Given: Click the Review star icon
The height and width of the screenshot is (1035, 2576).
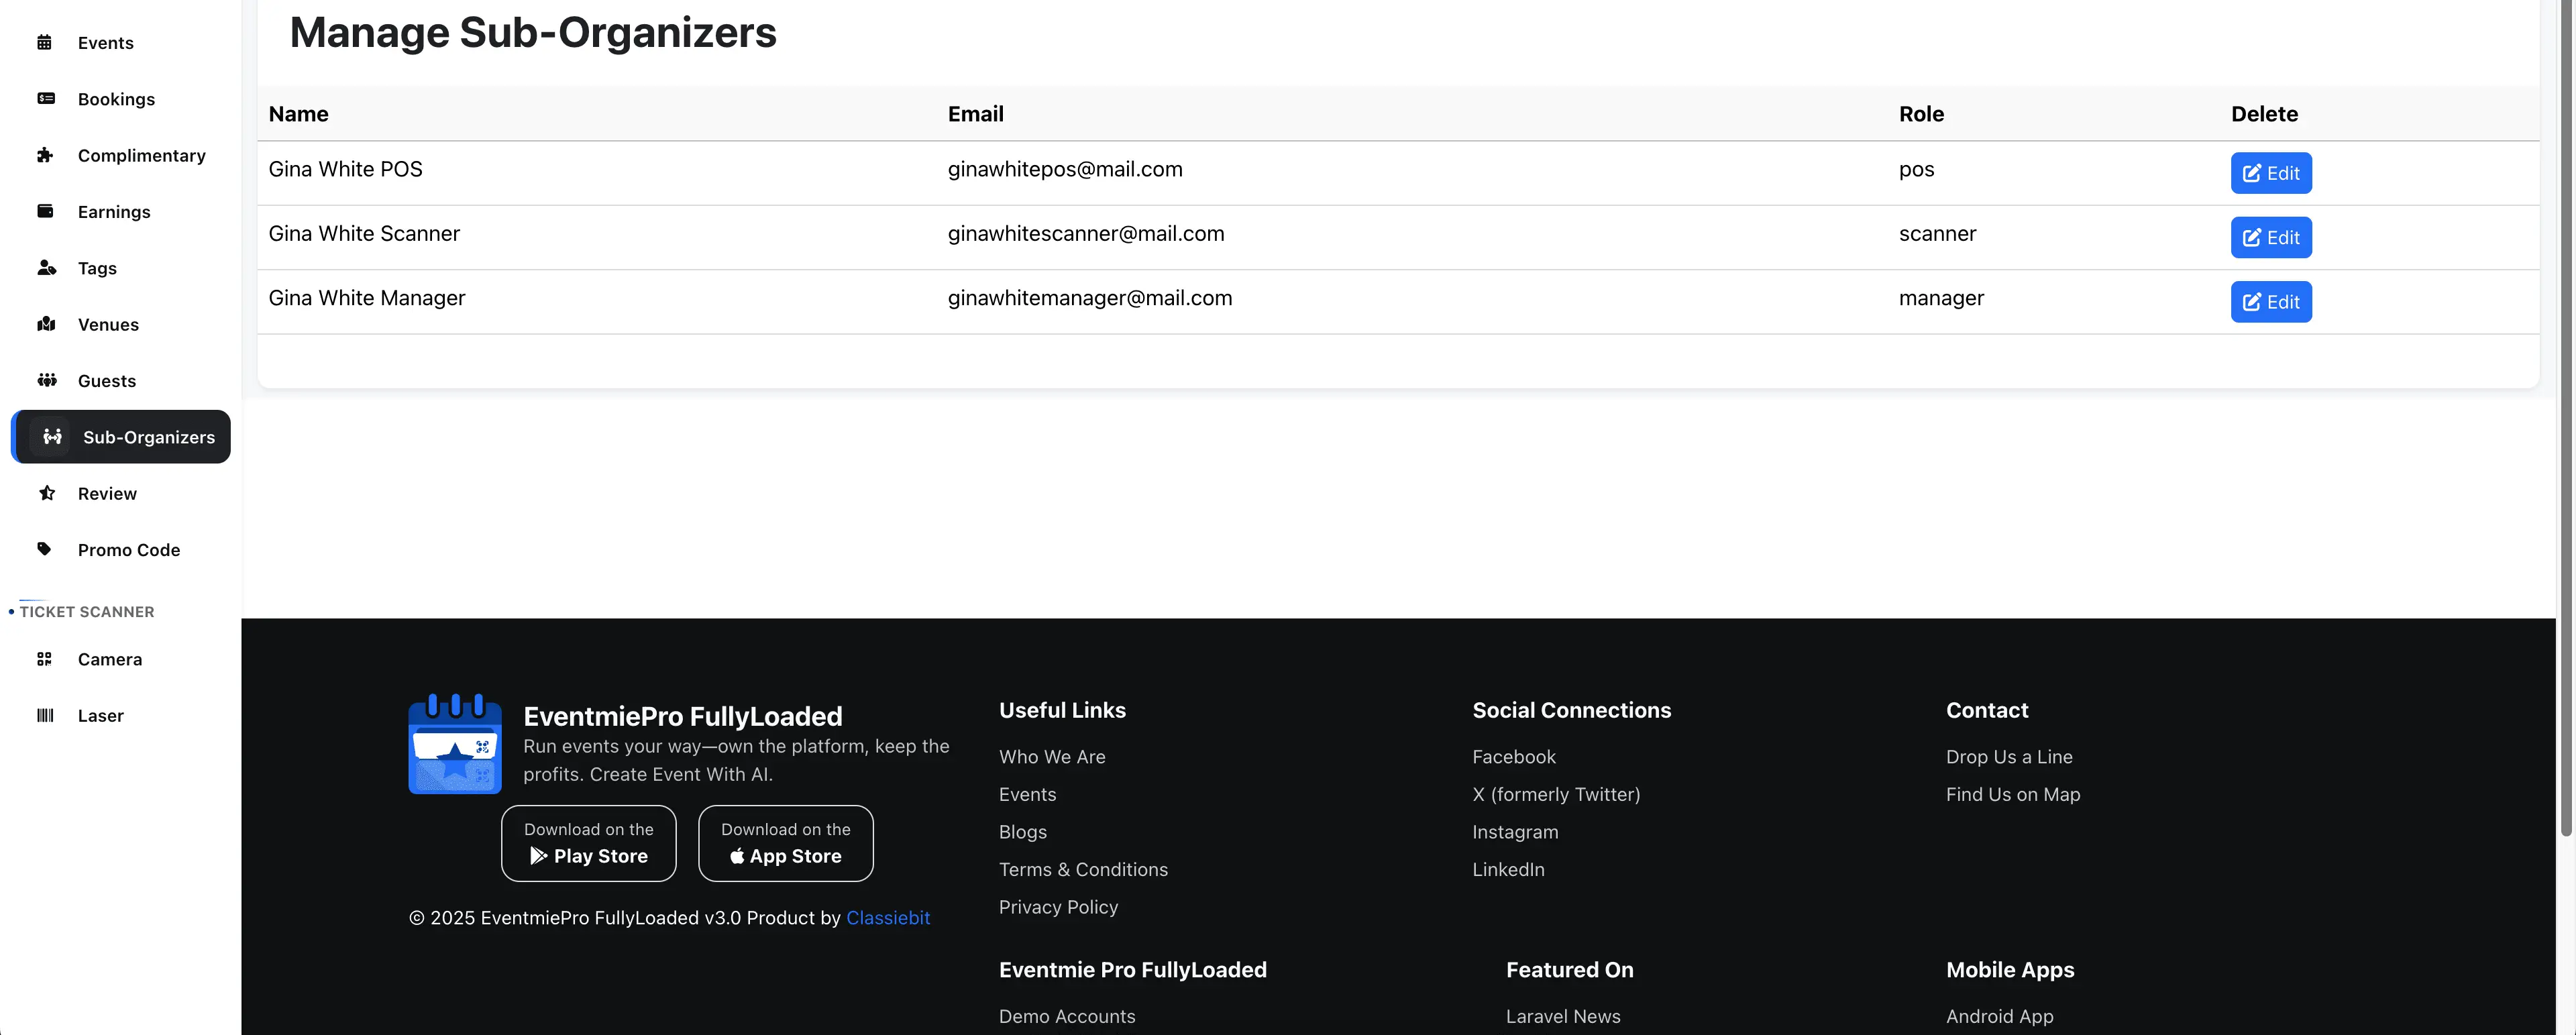Looking at the screenshot, I should tap(46, 493).
